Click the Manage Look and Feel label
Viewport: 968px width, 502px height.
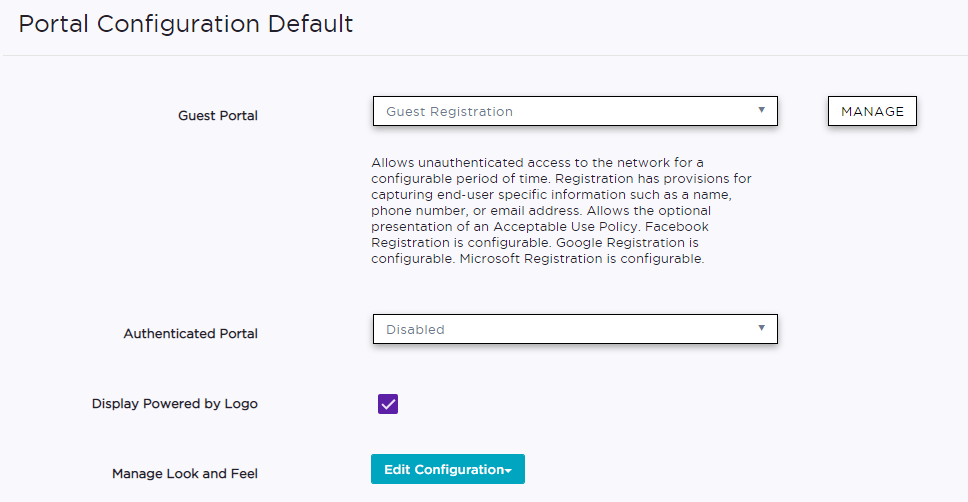(184, 474)
